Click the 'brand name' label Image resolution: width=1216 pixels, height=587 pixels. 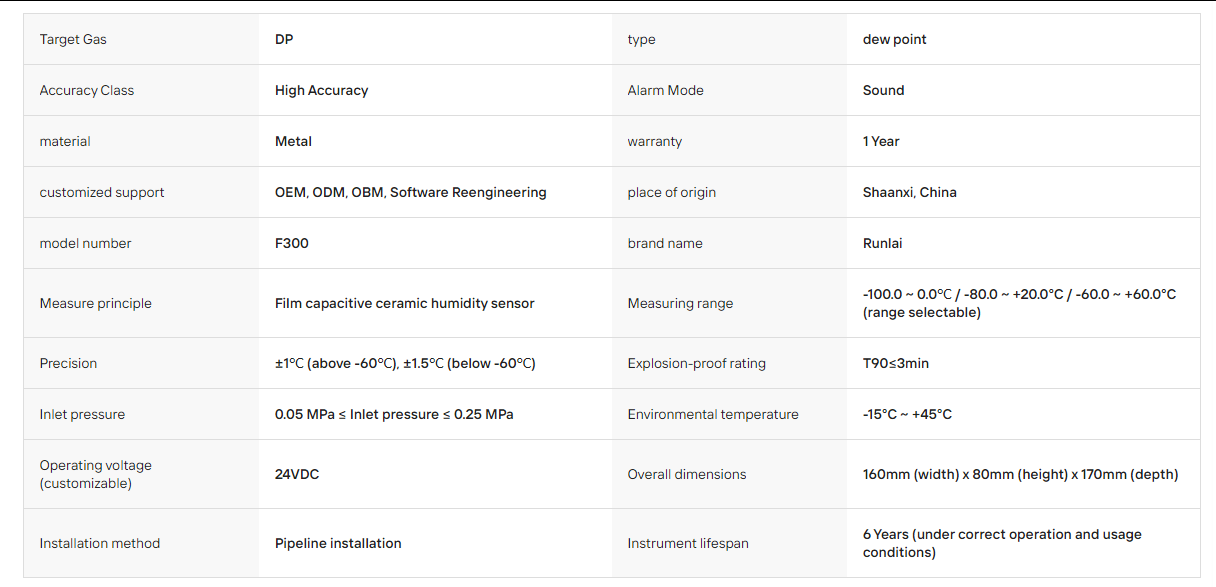click(665, 243)
